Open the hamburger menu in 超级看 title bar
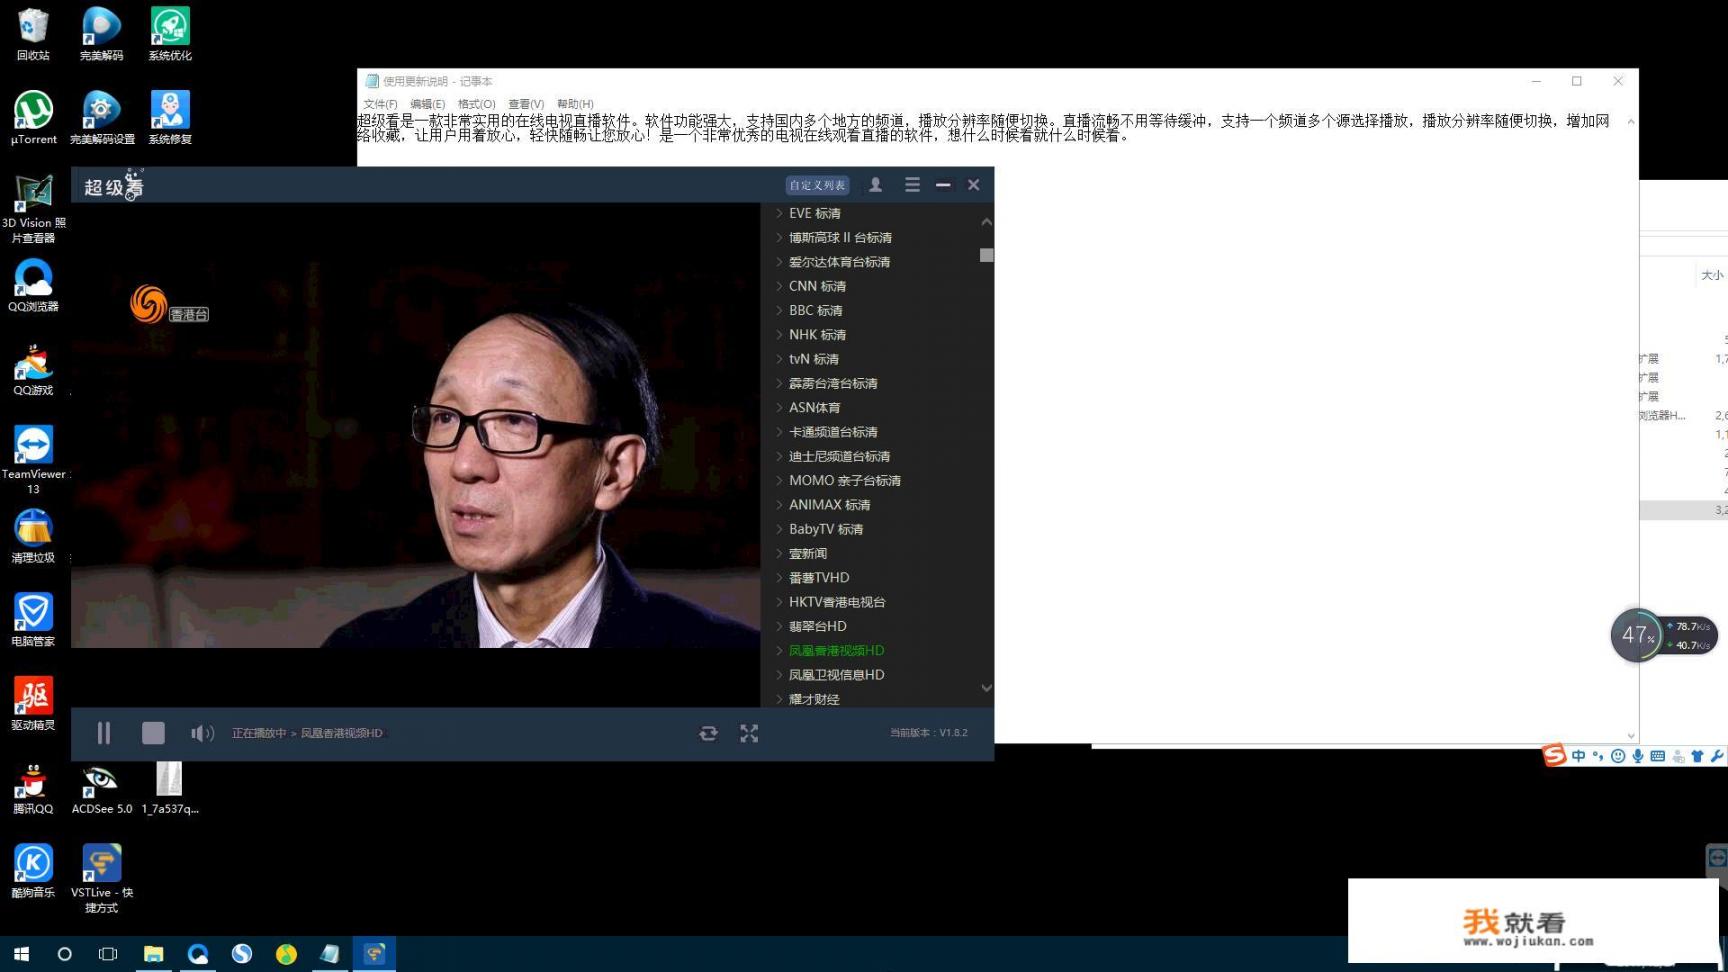The height and width of the screenshot is (972, 1728). click(x=912, y=185)
